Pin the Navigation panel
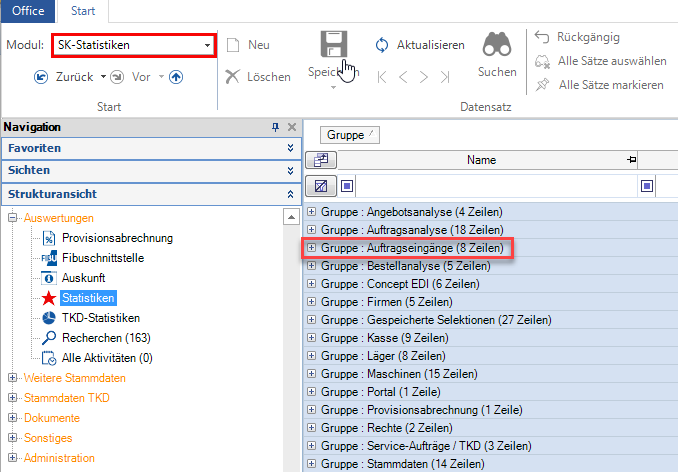This screenshot has height=472, width=678. point(276,127)
